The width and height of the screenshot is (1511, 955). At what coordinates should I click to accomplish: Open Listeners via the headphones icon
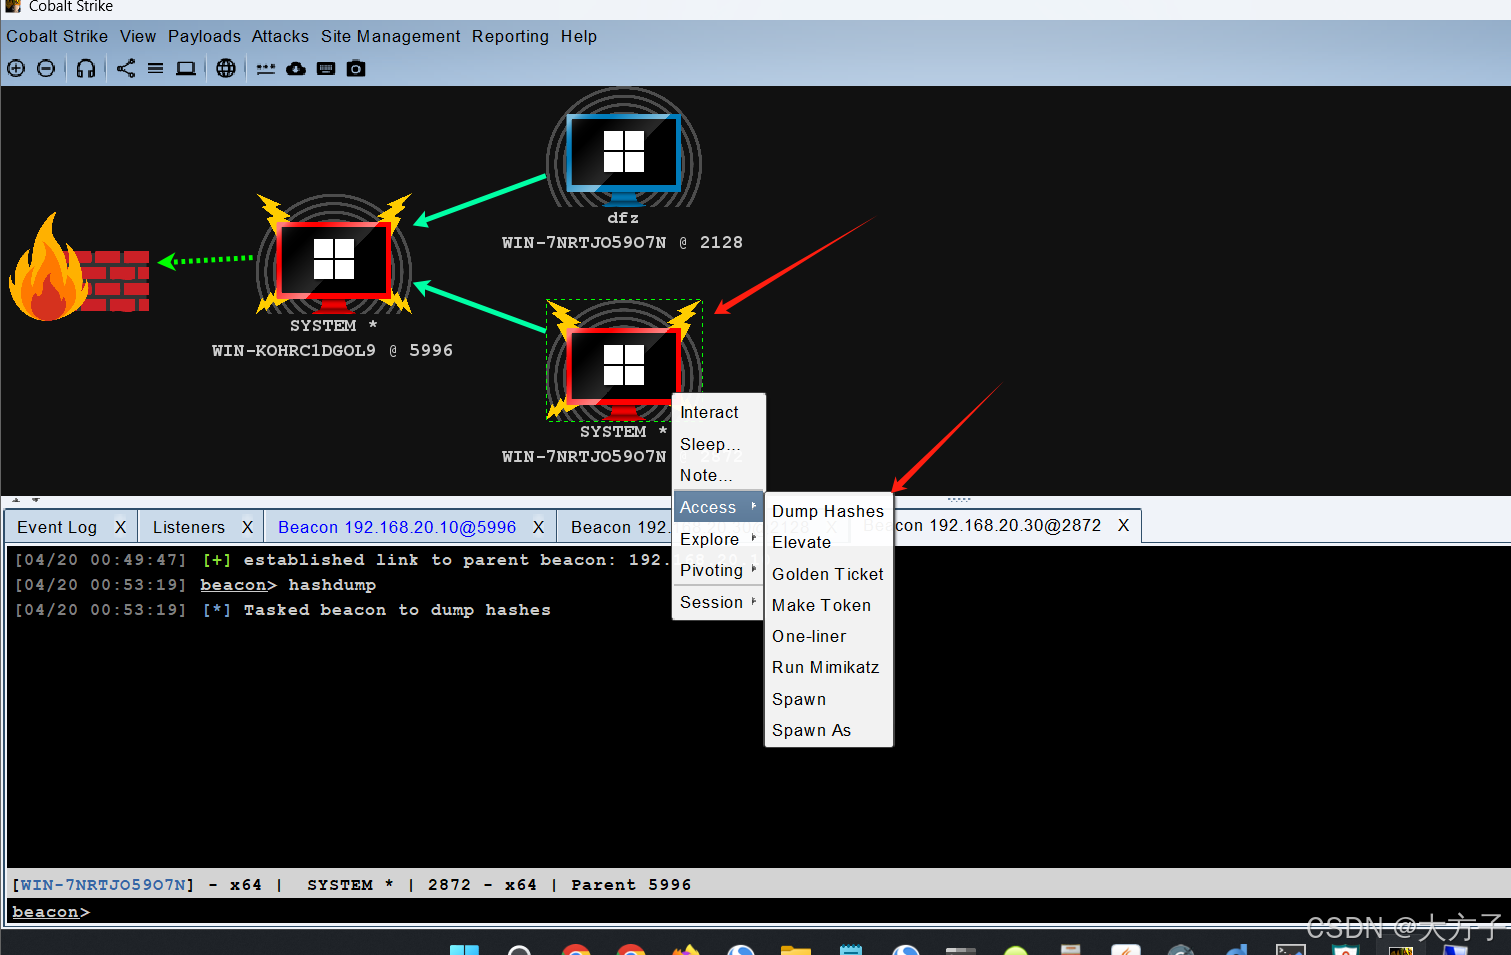(x=86, y=68)
